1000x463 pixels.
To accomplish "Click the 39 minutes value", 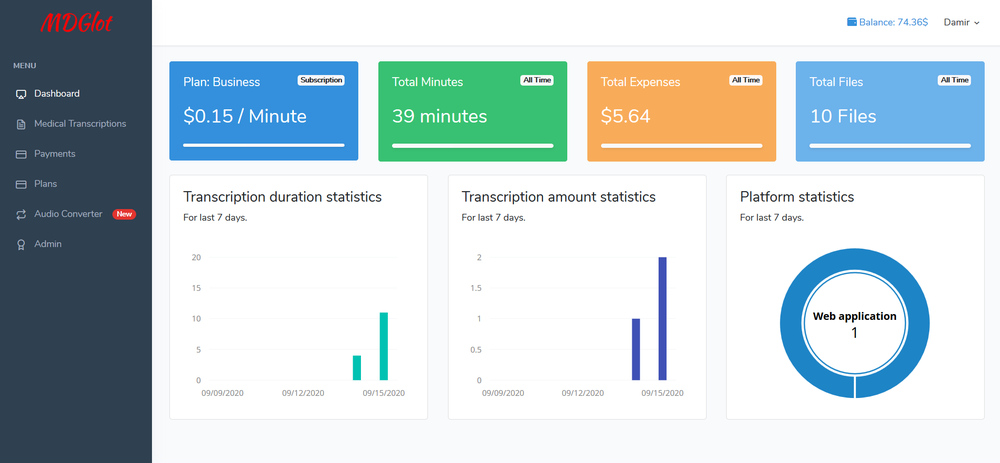I will pyautogui.click(x=439, y=116).
